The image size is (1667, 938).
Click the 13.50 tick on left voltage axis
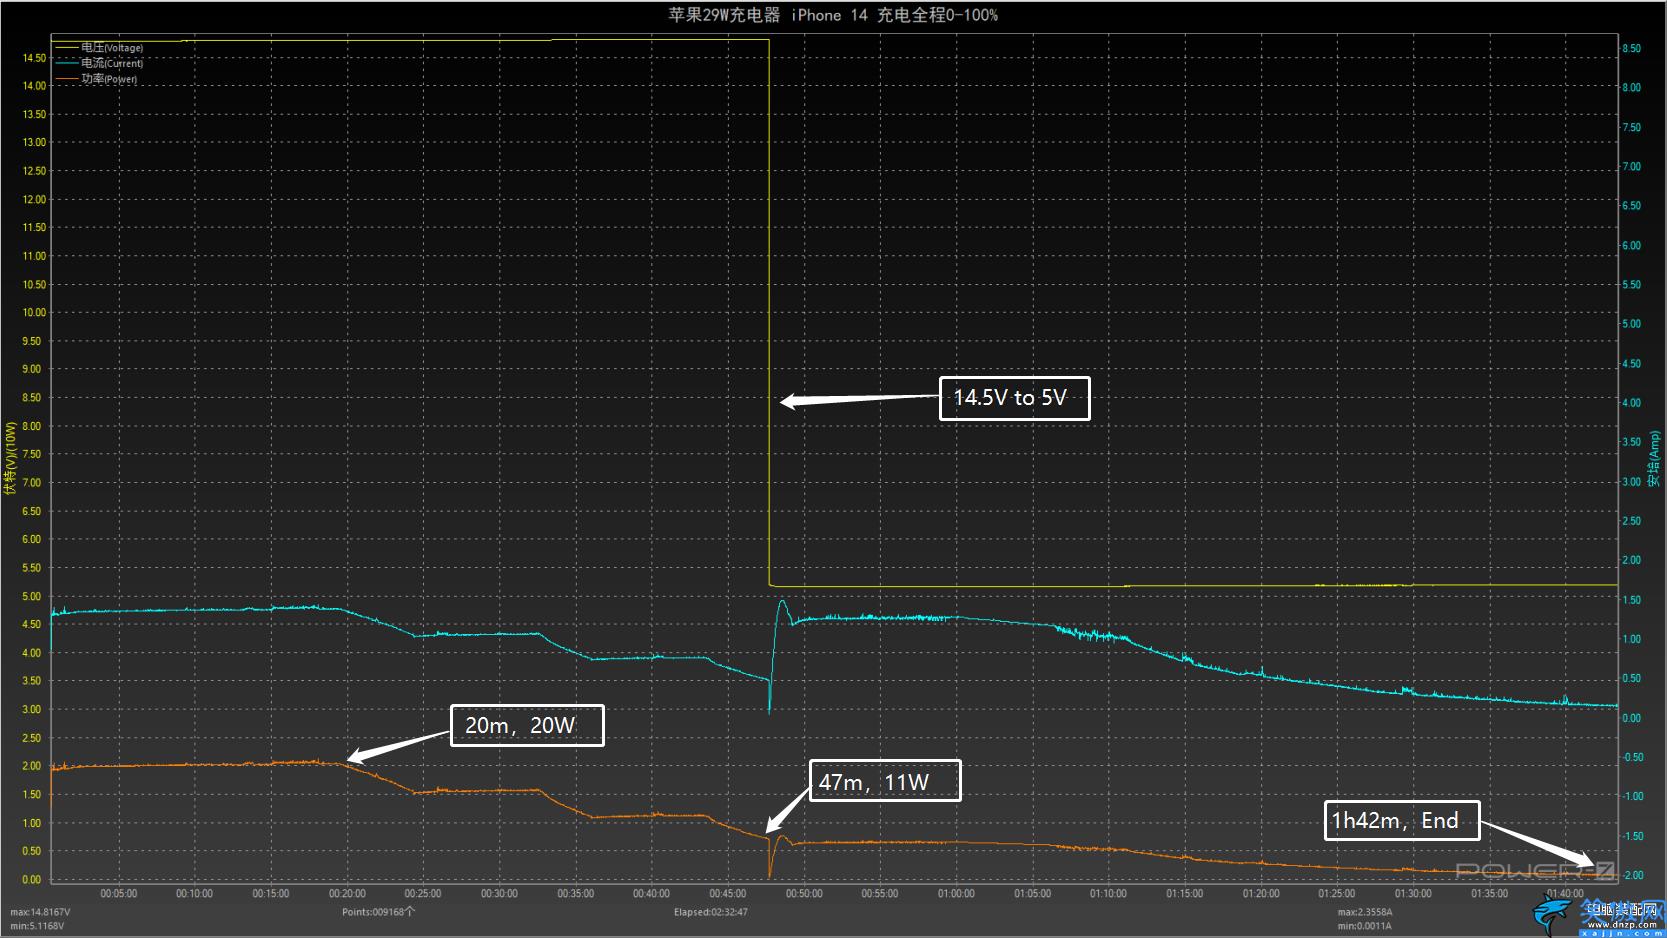click(34, 115)
